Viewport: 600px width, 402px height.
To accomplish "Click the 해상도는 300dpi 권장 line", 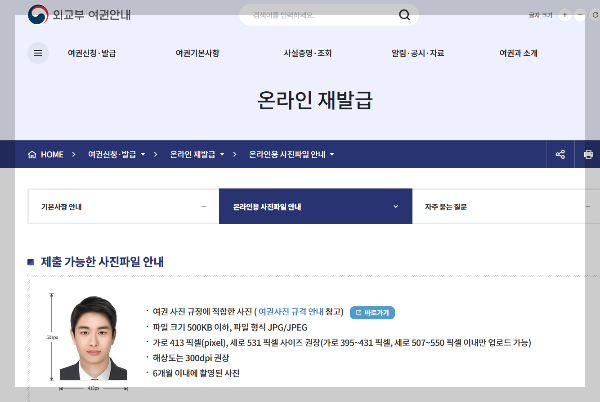I will (x=191, y=358).
